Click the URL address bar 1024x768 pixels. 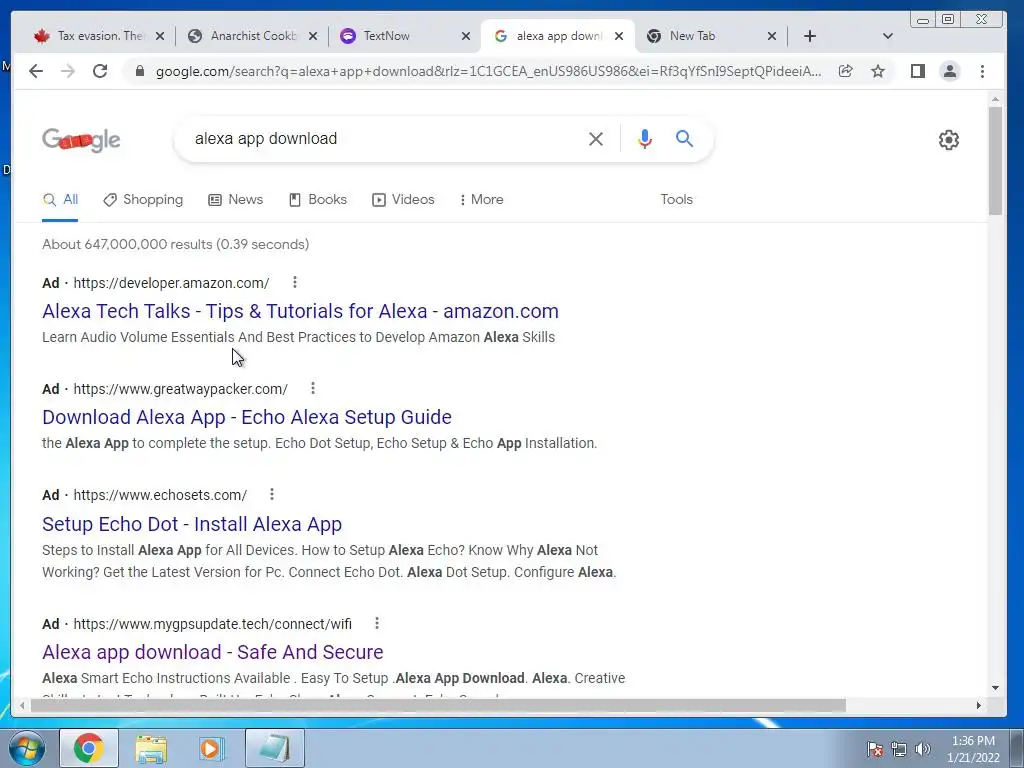pos(488,71)
